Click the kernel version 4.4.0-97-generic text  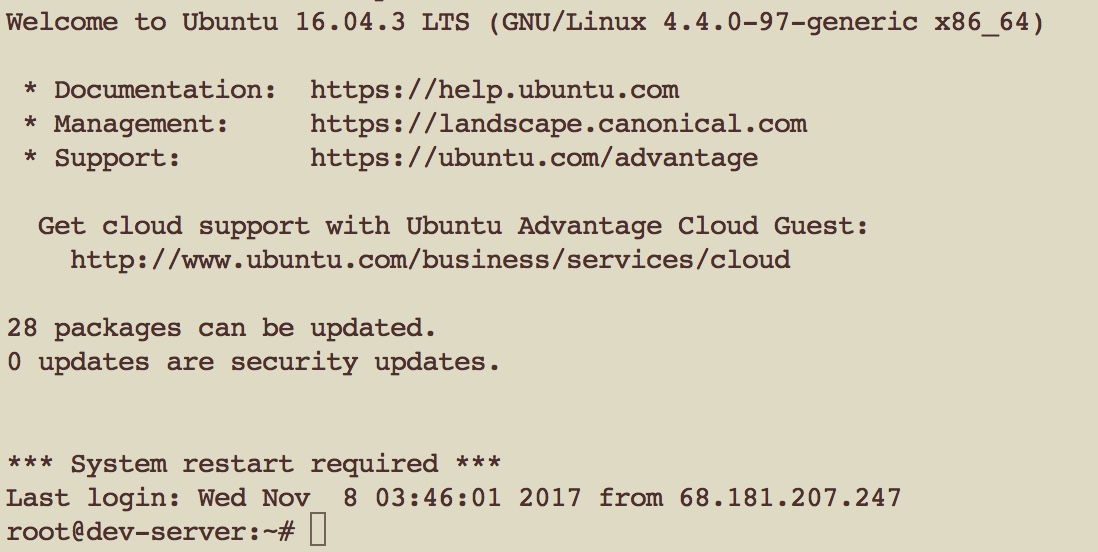pyautogui.click(x=791, y=22)
